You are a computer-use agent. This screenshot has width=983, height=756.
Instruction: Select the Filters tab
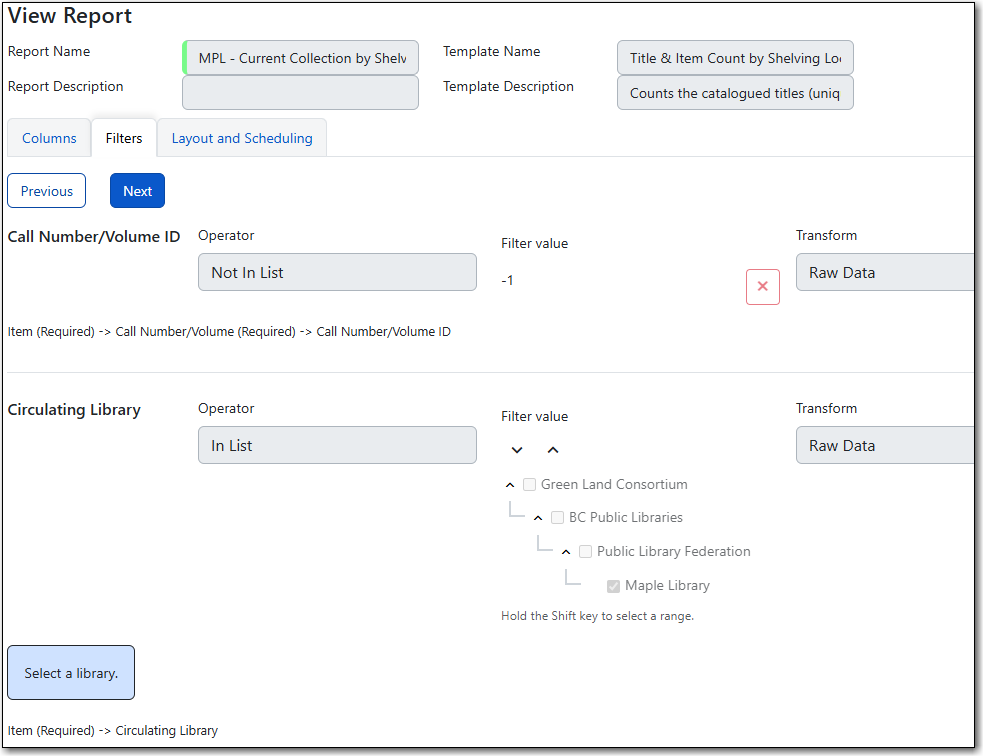coord(124,138)
